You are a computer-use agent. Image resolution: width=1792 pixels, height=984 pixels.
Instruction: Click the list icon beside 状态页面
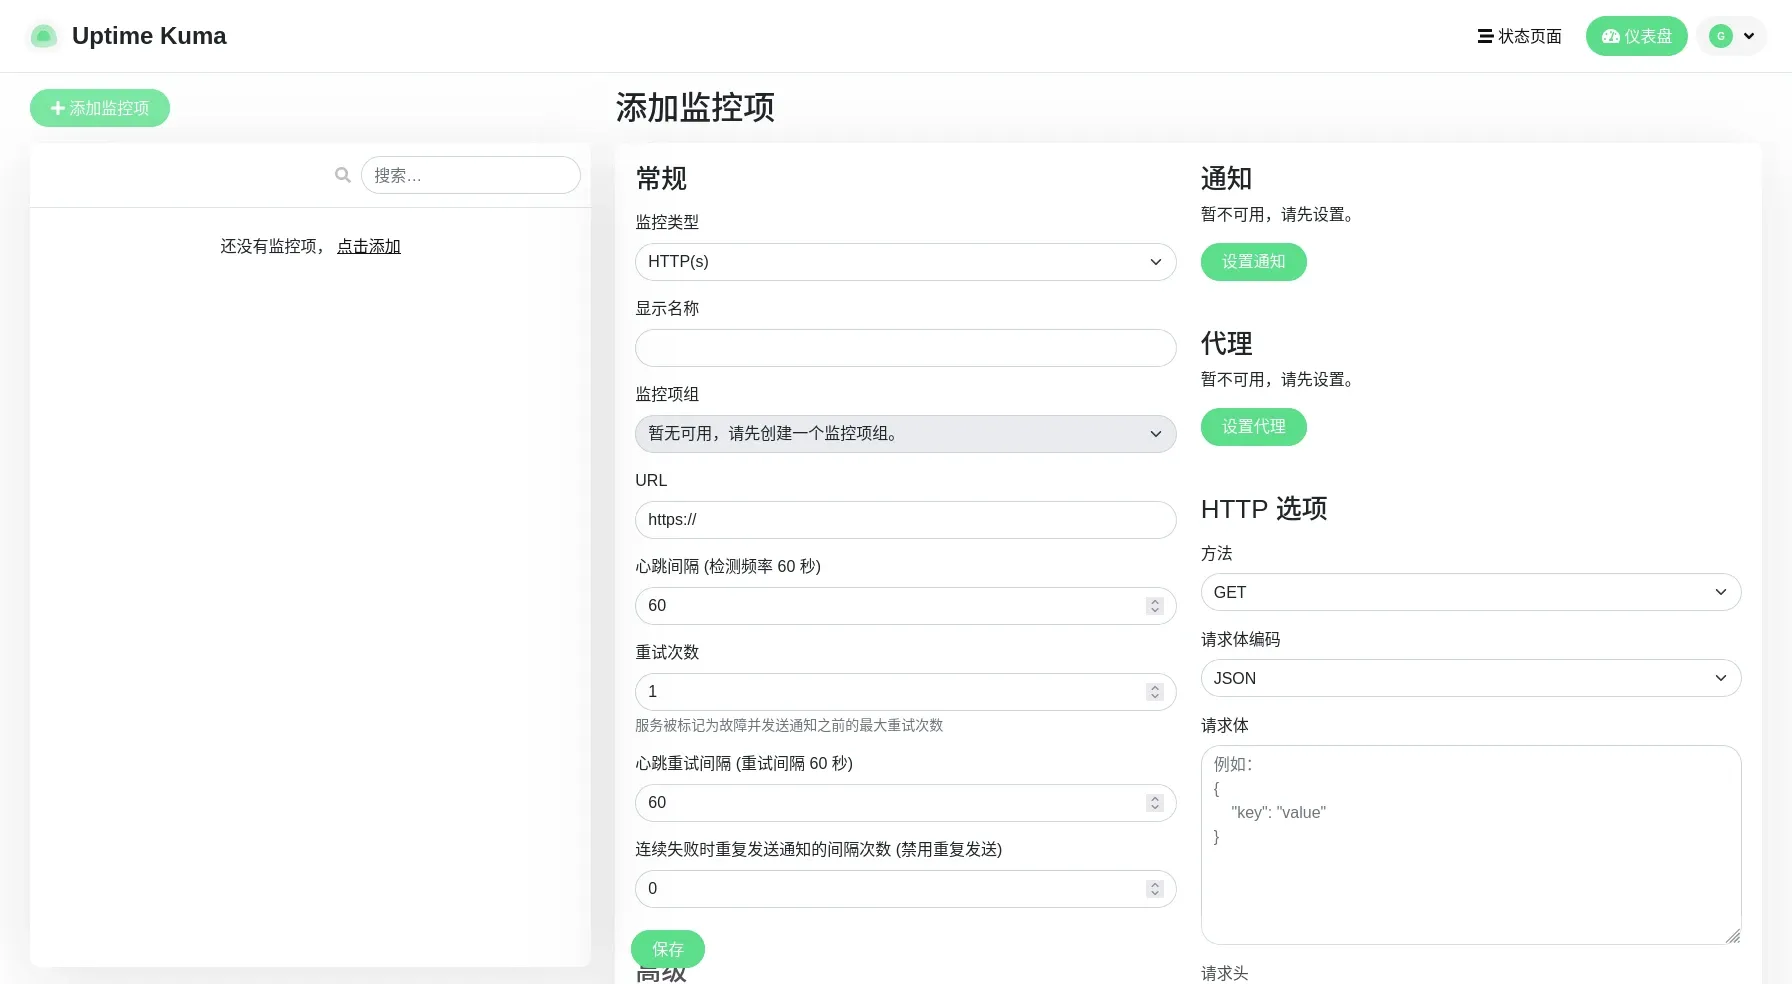(x=1484, y=36)
